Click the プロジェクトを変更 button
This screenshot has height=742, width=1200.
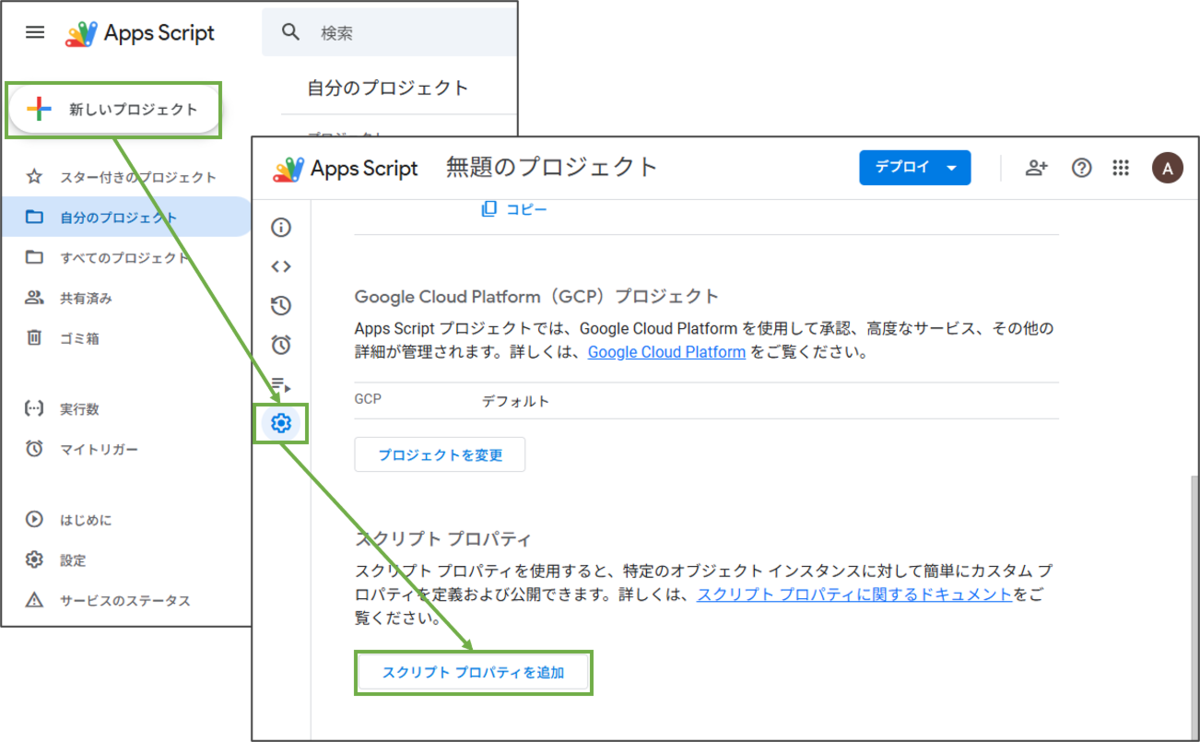pyautogui.click(x=440, y=455)
